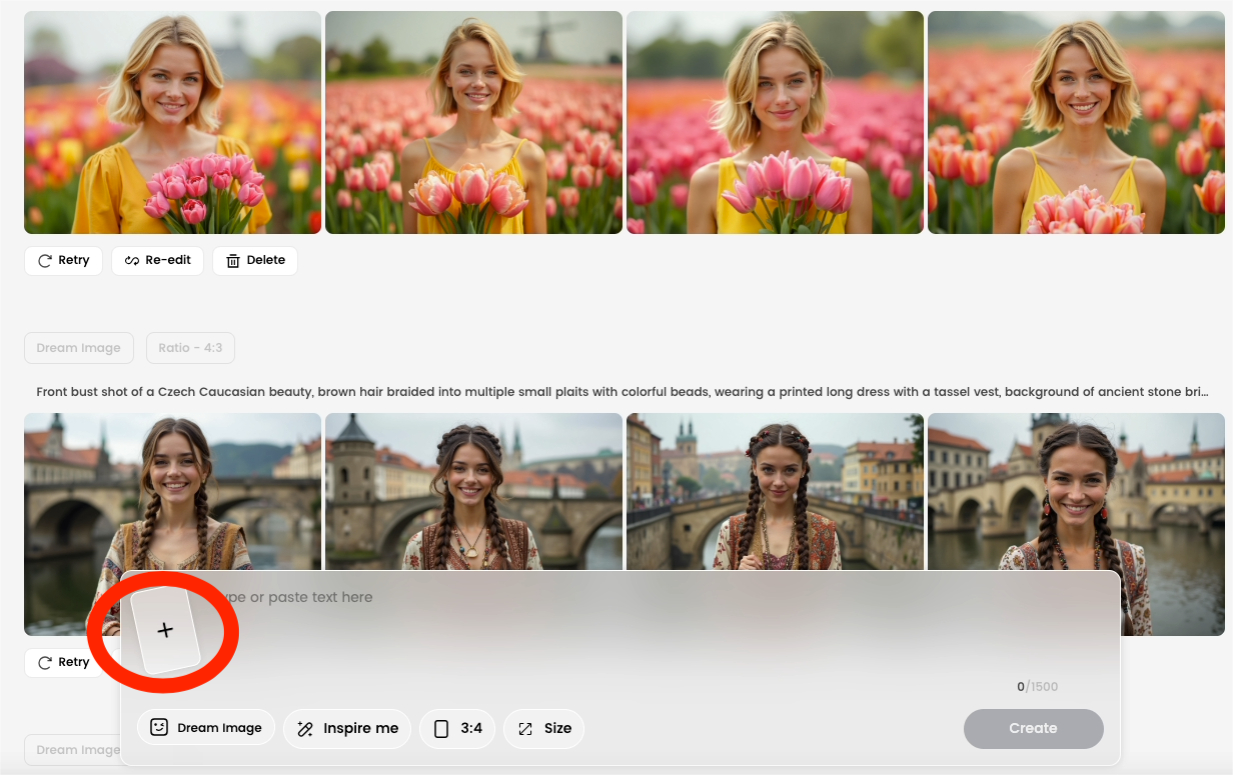Open the 3:4 aspect ratio selector
1233x775 pixels.
(457, 728)
